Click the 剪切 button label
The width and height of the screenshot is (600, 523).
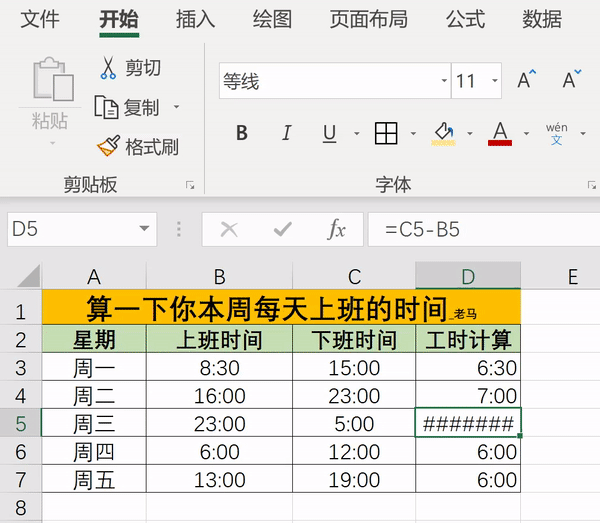pyautogui.click(x=143, y=68)
